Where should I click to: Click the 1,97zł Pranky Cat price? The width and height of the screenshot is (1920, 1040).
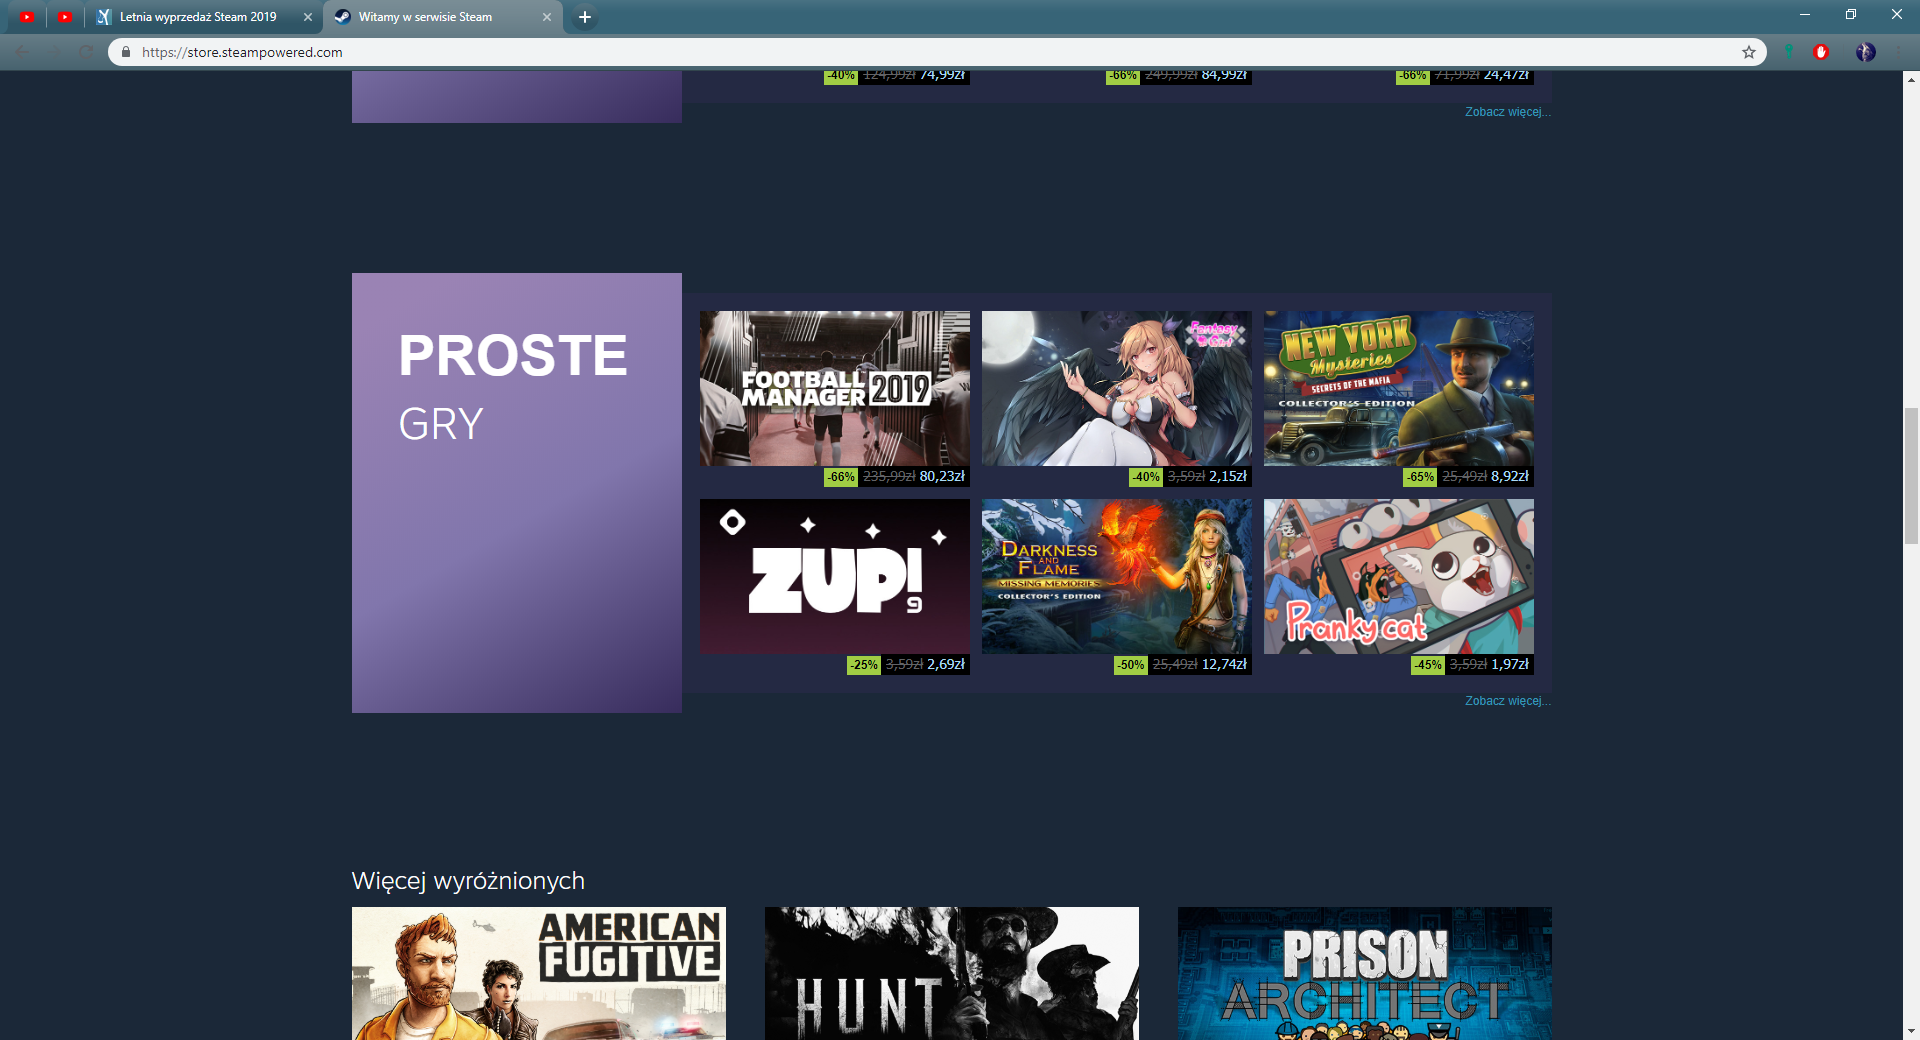(x=1509, y=665)
